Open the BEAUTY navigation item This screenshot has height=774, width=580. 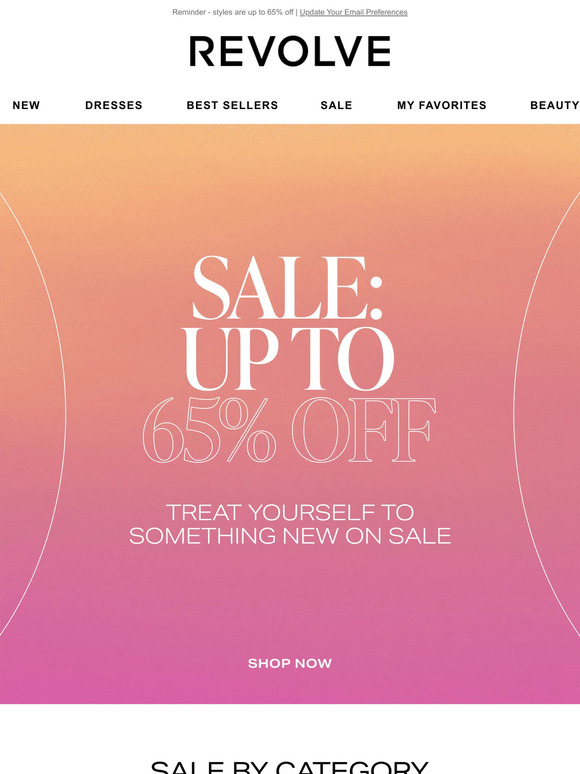point(554,105)
